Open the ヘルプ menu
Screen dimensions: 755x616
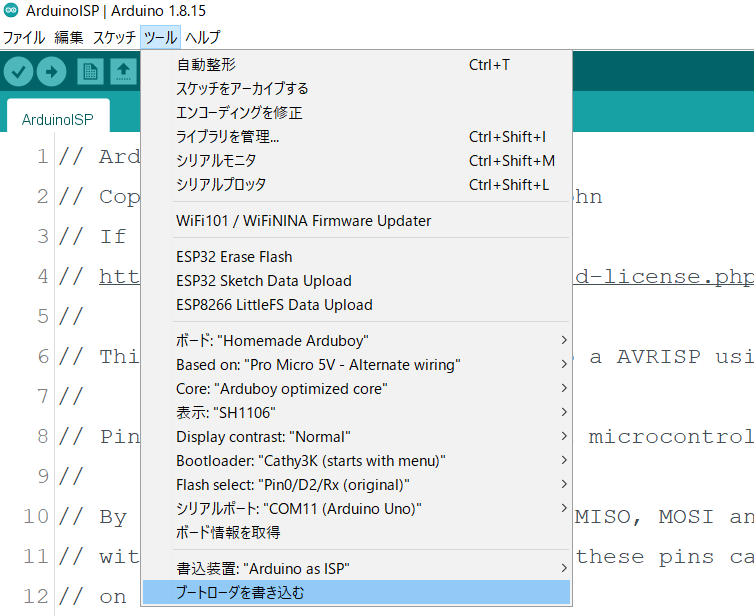click(203, 38)
